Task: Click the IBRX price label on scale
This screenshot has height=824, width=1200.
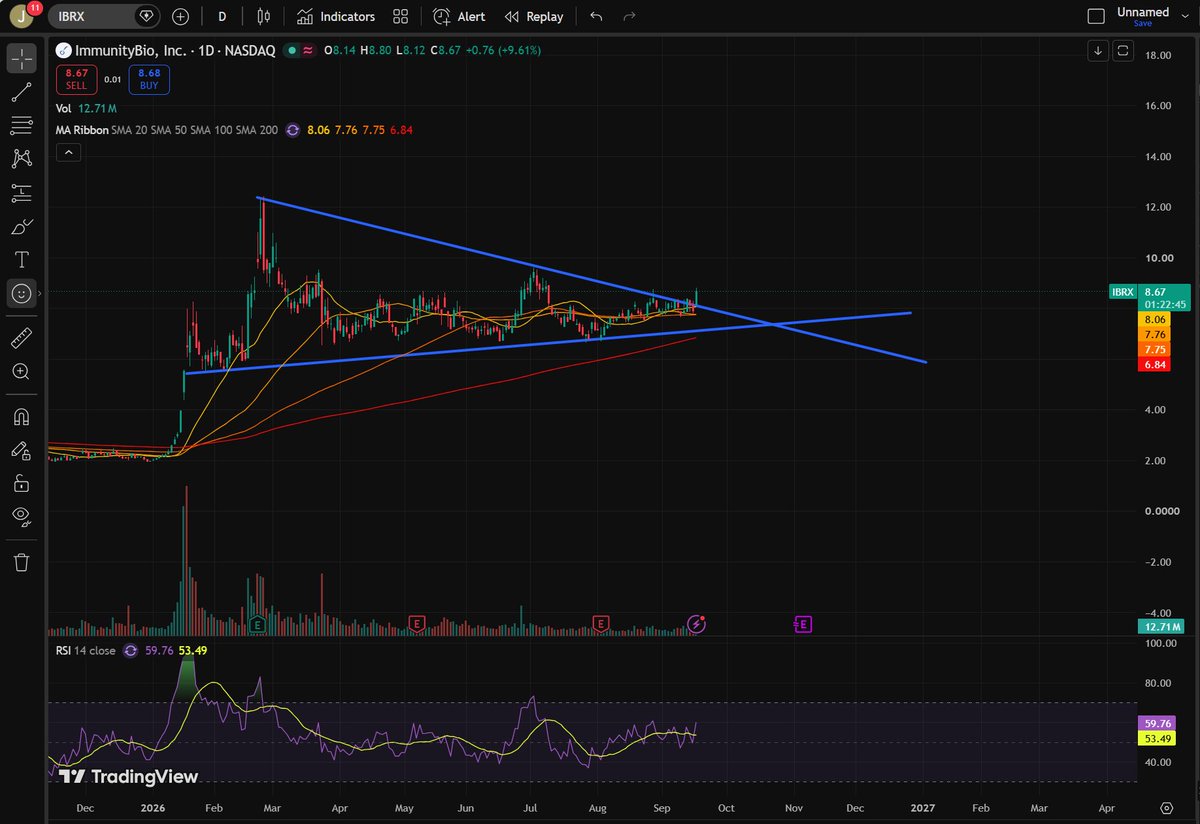Action: coord(1121,292)
